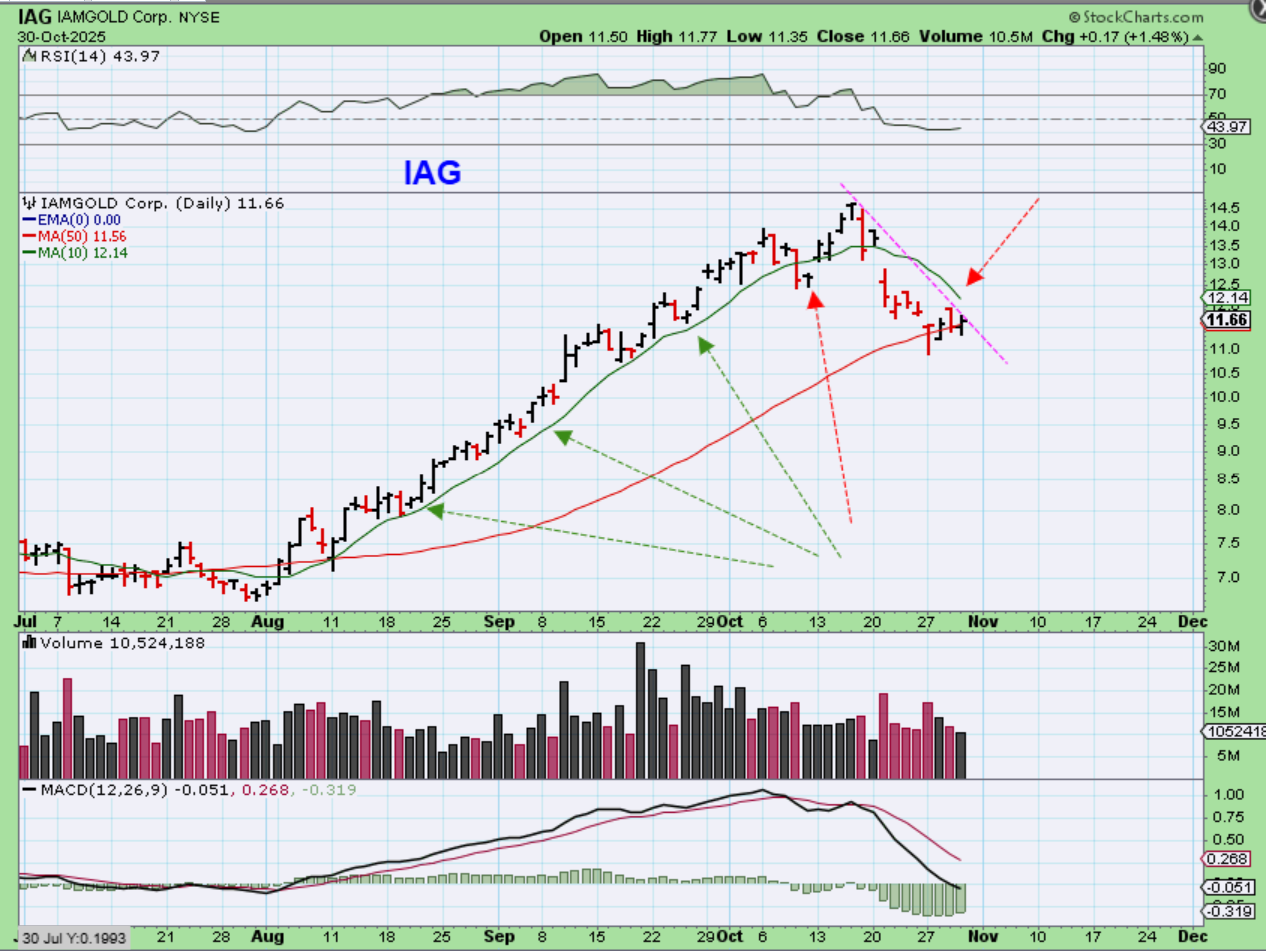
Task: Click the 90 level on RSI axis
Action: (1217, 69)
